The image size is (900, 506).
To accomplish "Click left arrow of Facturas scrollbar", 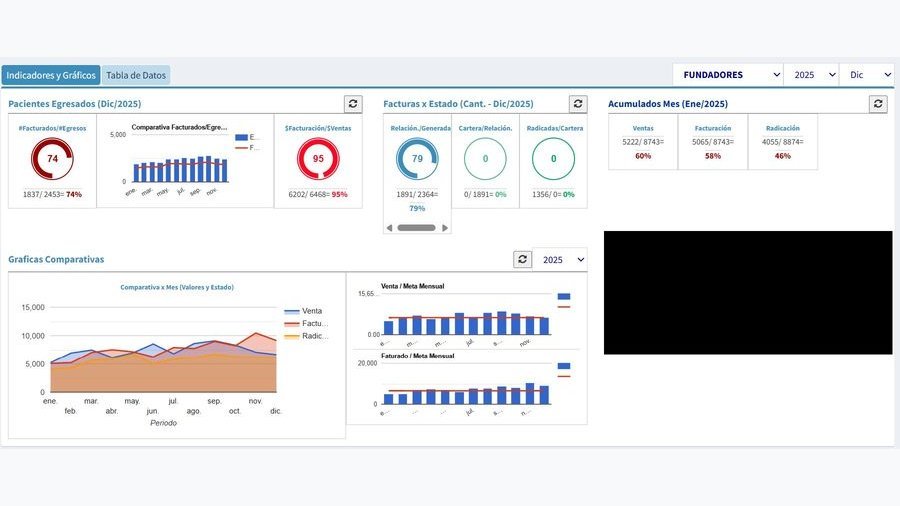I will (x=389, y=228).
